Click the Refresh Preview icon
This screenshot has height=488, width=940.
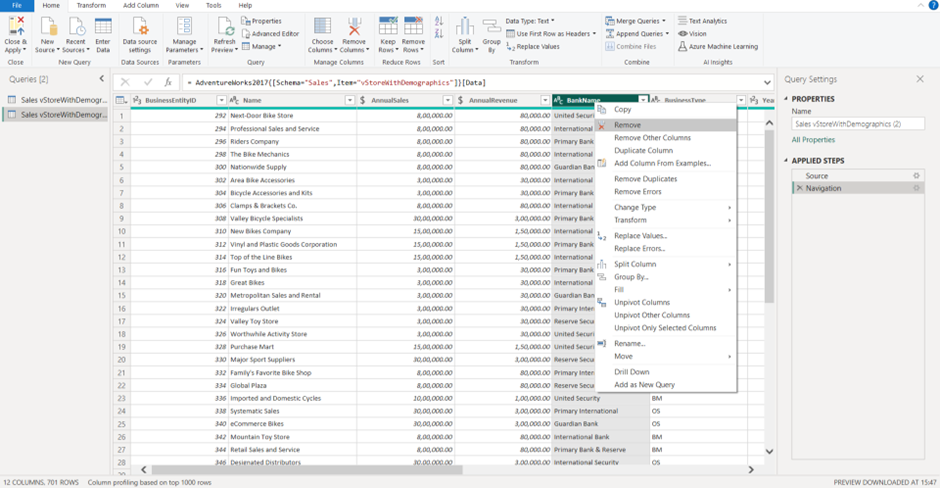click(225, 28)
